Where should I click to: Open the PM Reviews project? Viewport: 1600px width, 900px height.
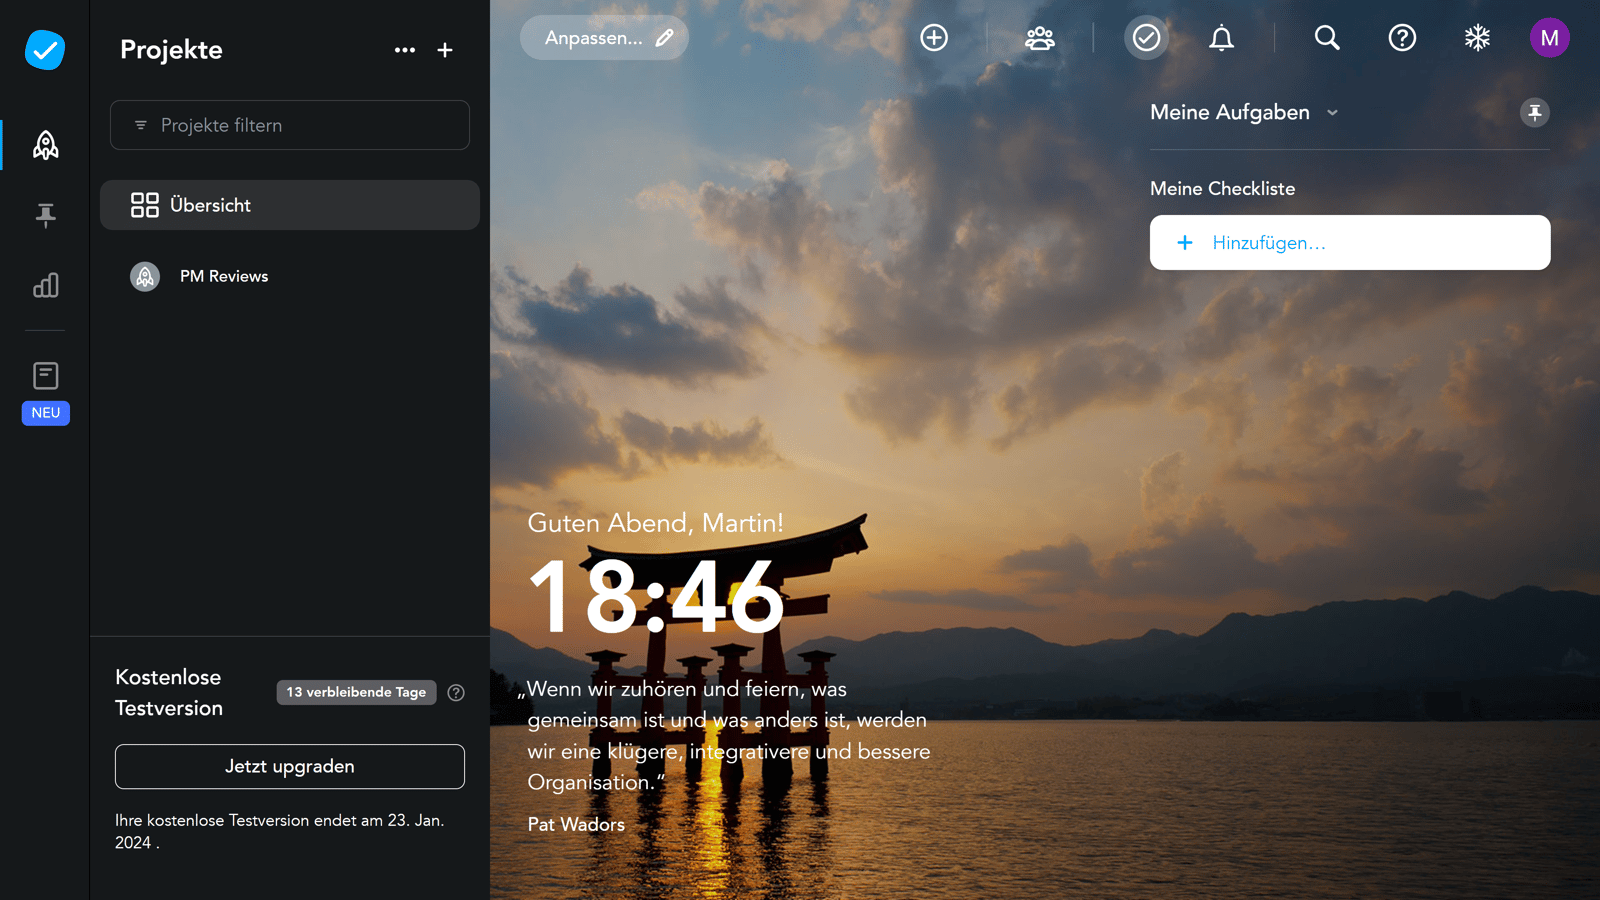coord(224,276)
